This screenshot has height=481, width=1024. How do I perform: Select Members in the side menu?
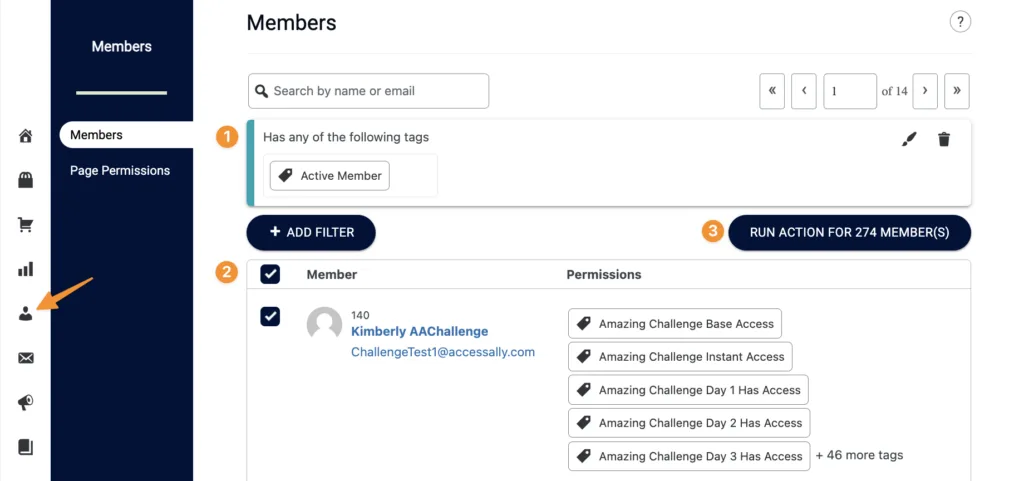click(97, 135)
